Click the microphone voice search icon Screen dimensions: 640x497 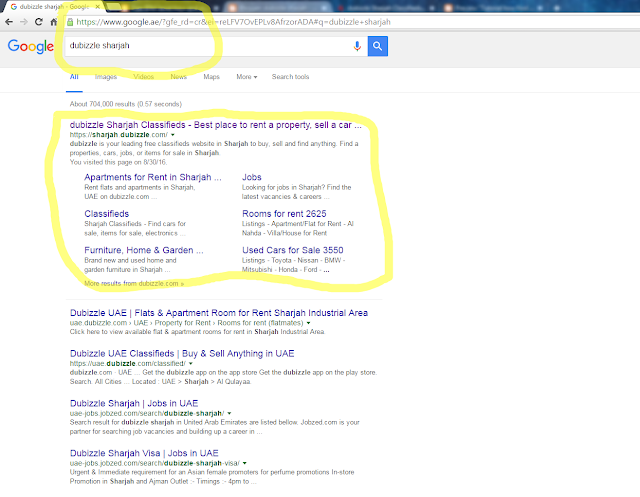(357, 46)
